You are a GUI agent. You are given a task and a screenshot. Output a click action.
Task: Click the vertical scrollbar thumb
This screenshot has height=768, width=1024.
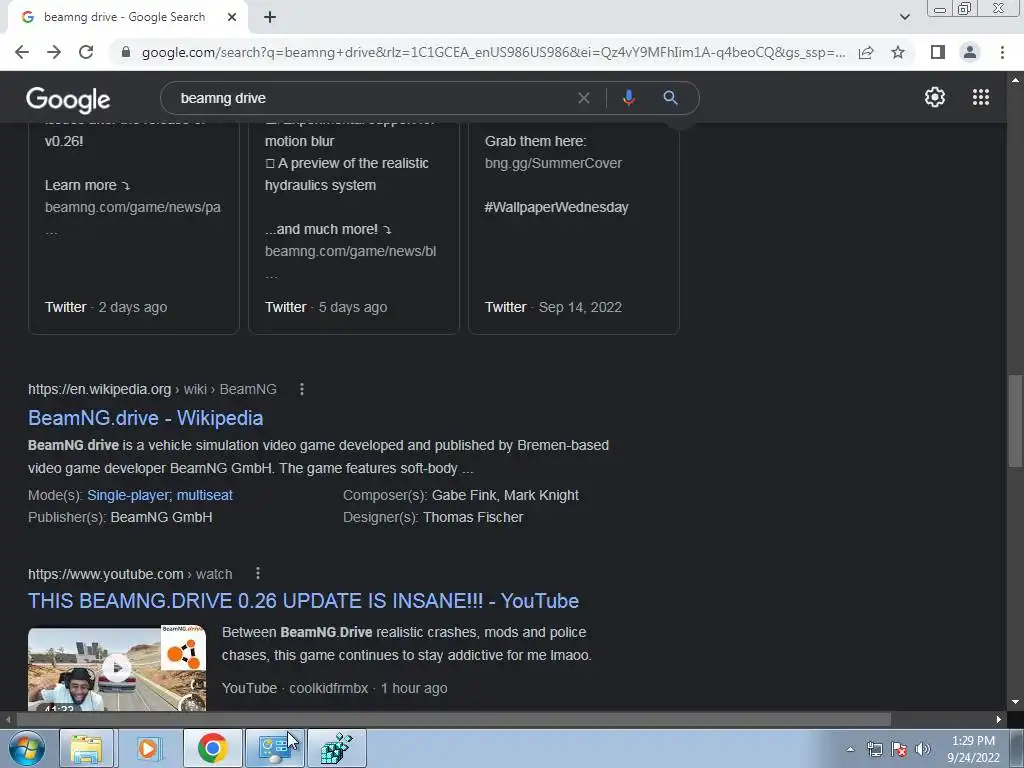point(1015,421)
